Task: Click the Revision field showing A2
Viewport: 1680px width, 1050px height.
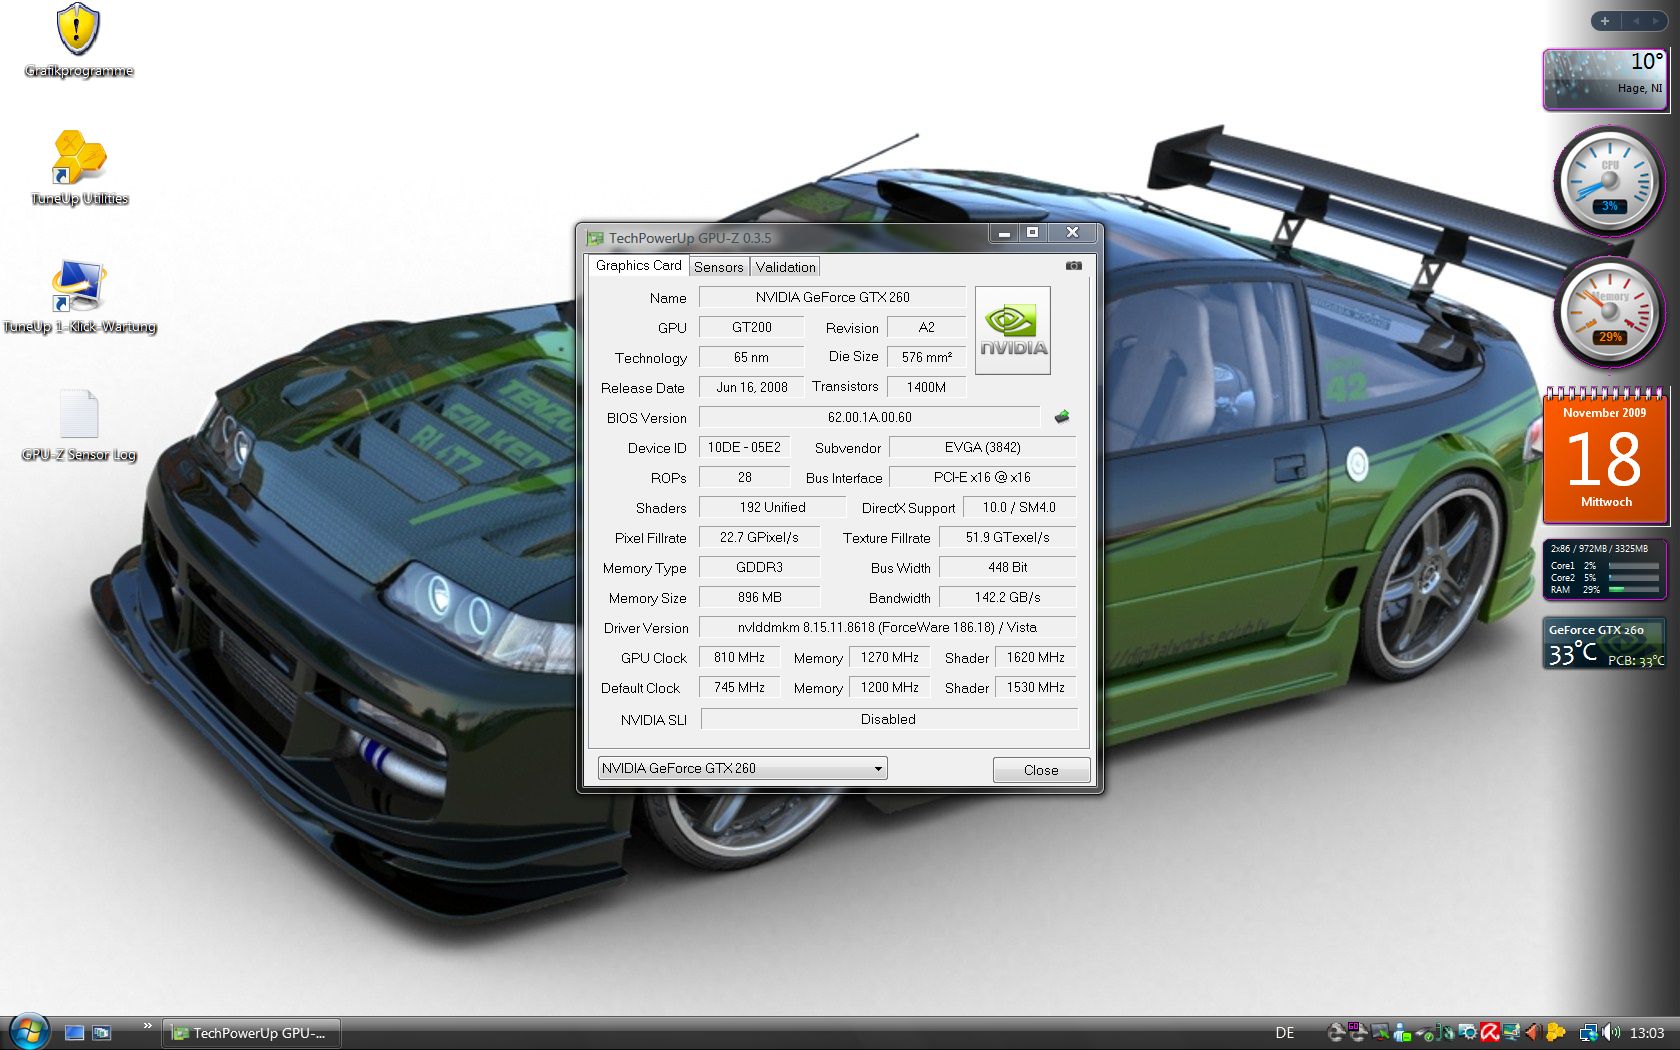Action: pyautogui.click(x=927, y=327)
